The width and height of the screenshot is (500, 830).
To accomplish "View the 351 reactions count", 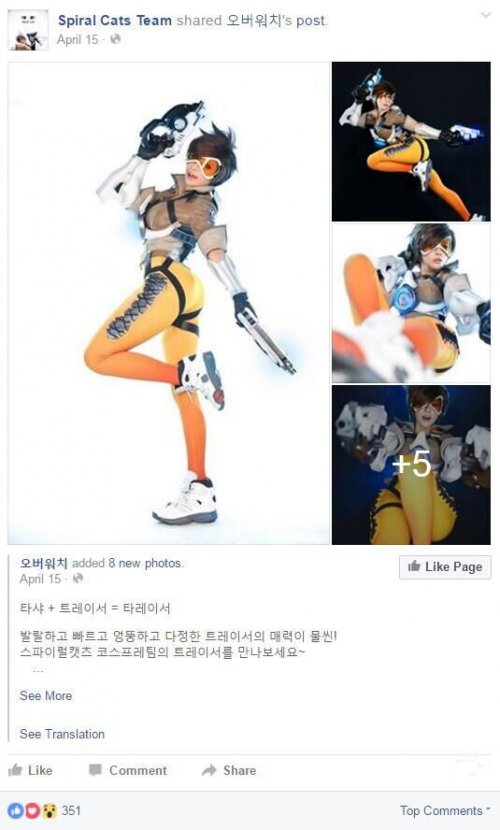I will 71,810.
